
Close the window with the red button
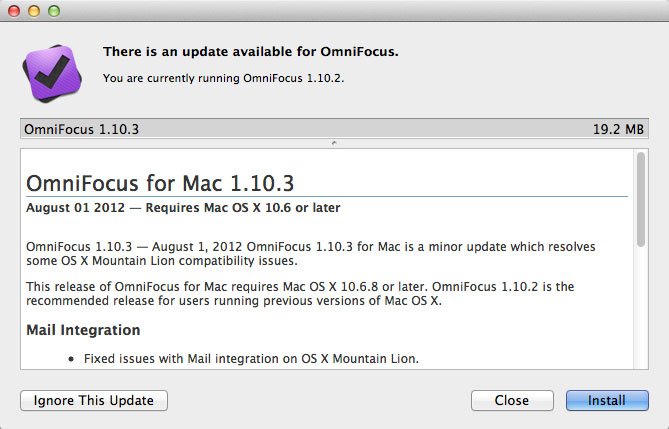point(14,11)
